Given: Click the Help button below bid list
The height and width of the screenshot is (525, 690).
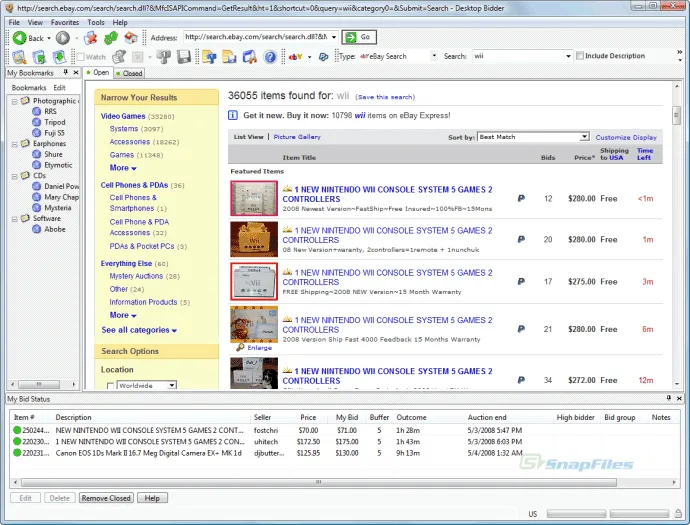Looking at the screenshot, I should coord(152,498).
